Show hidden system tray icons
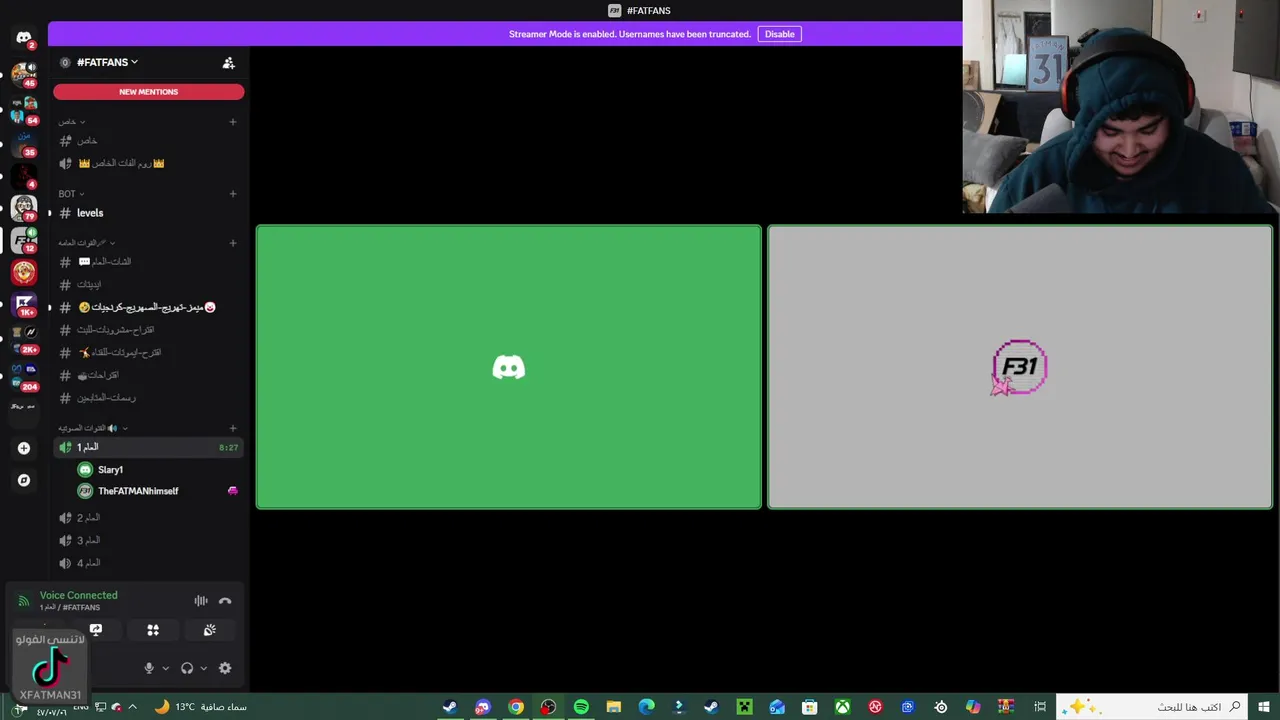This screenshot has width=1280, height=720. [x=132, y=707]
